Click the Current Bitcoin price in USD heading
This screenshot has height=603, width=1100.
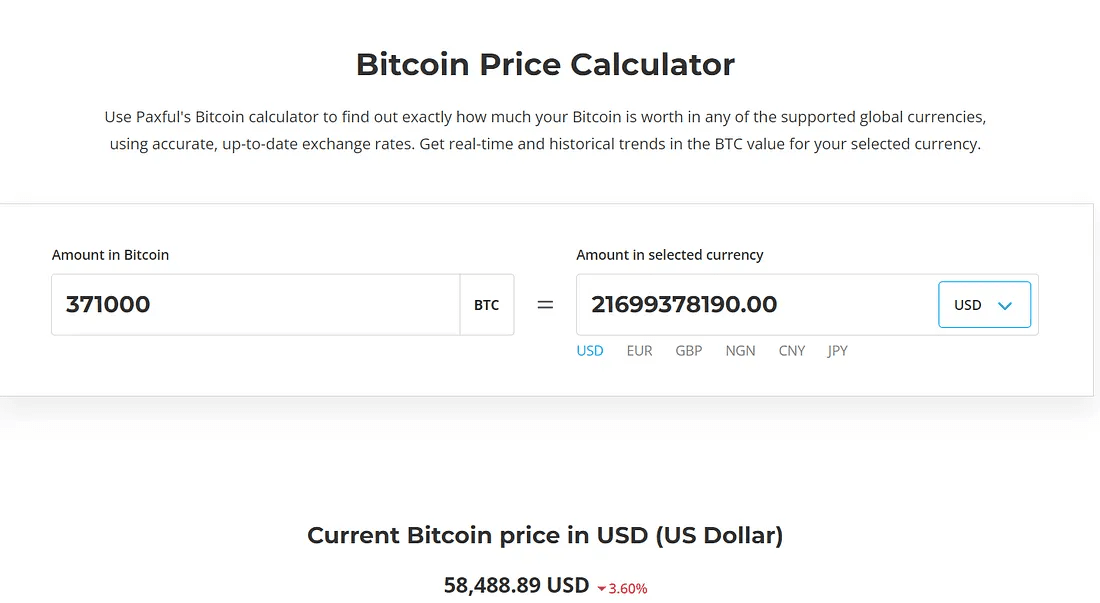click(x=545, y=536)
